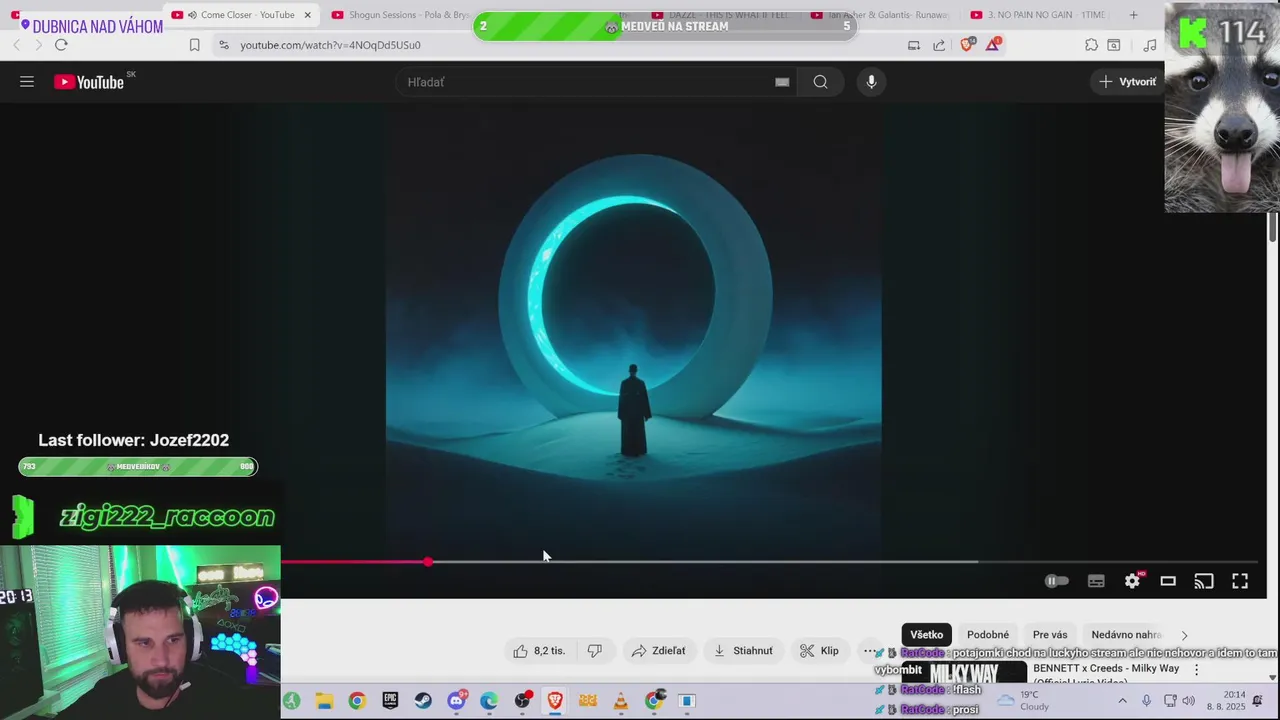Image resolution: width=1280 pixels, height=720 pixels.
Task: Enter fullscreen mode in the player
Action: pos(1240,581)
